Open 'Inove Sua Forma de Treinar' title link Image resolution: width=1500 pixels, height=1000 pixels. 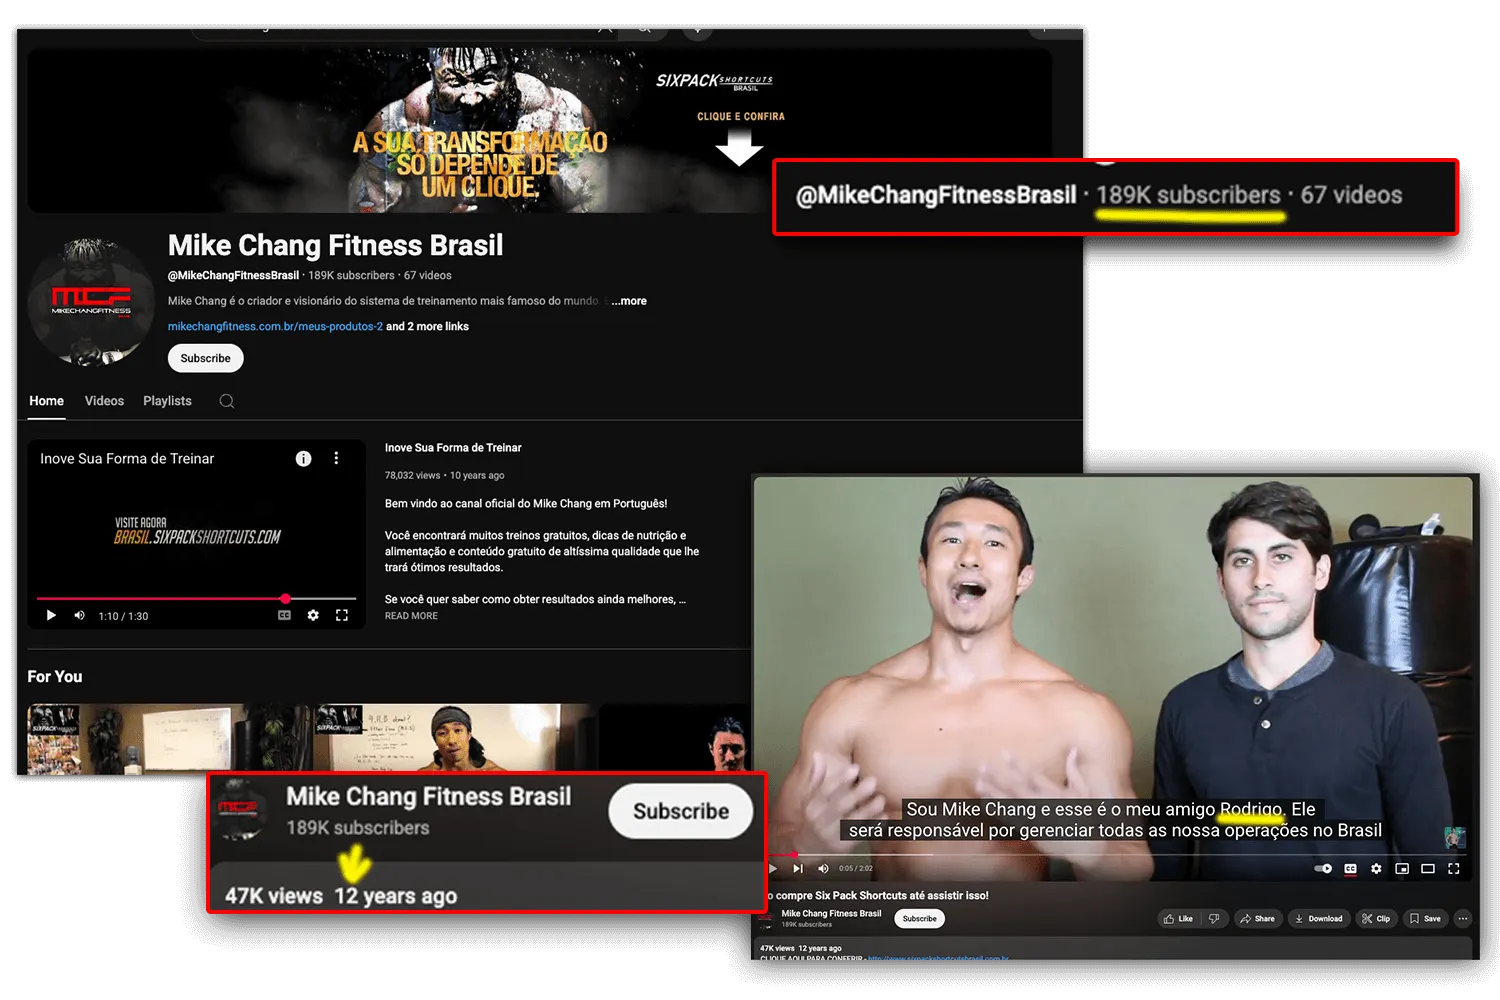[453, 448]
